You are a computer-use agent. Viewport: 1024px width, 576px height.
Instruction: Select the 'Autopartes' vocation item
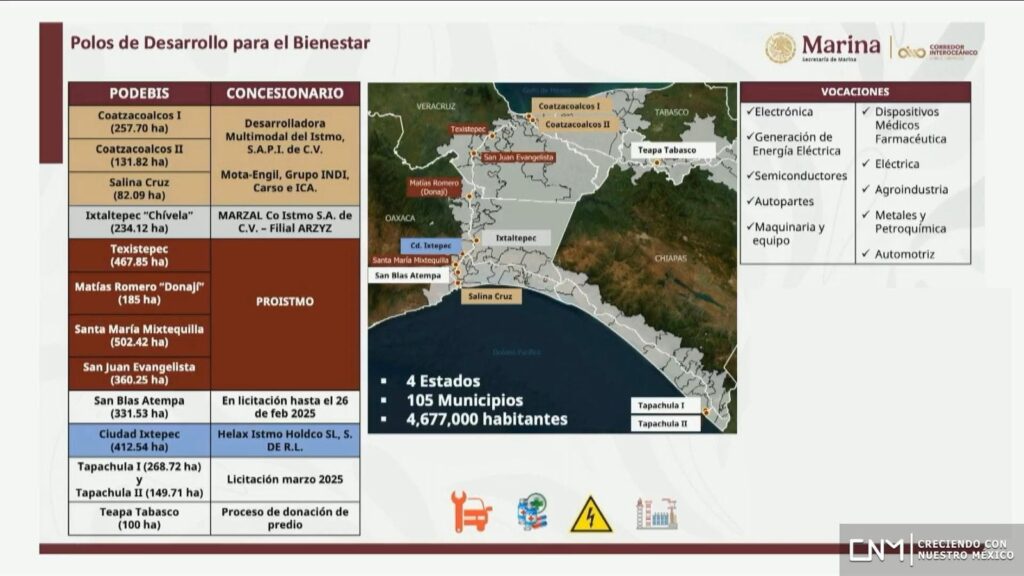point(780,202)
